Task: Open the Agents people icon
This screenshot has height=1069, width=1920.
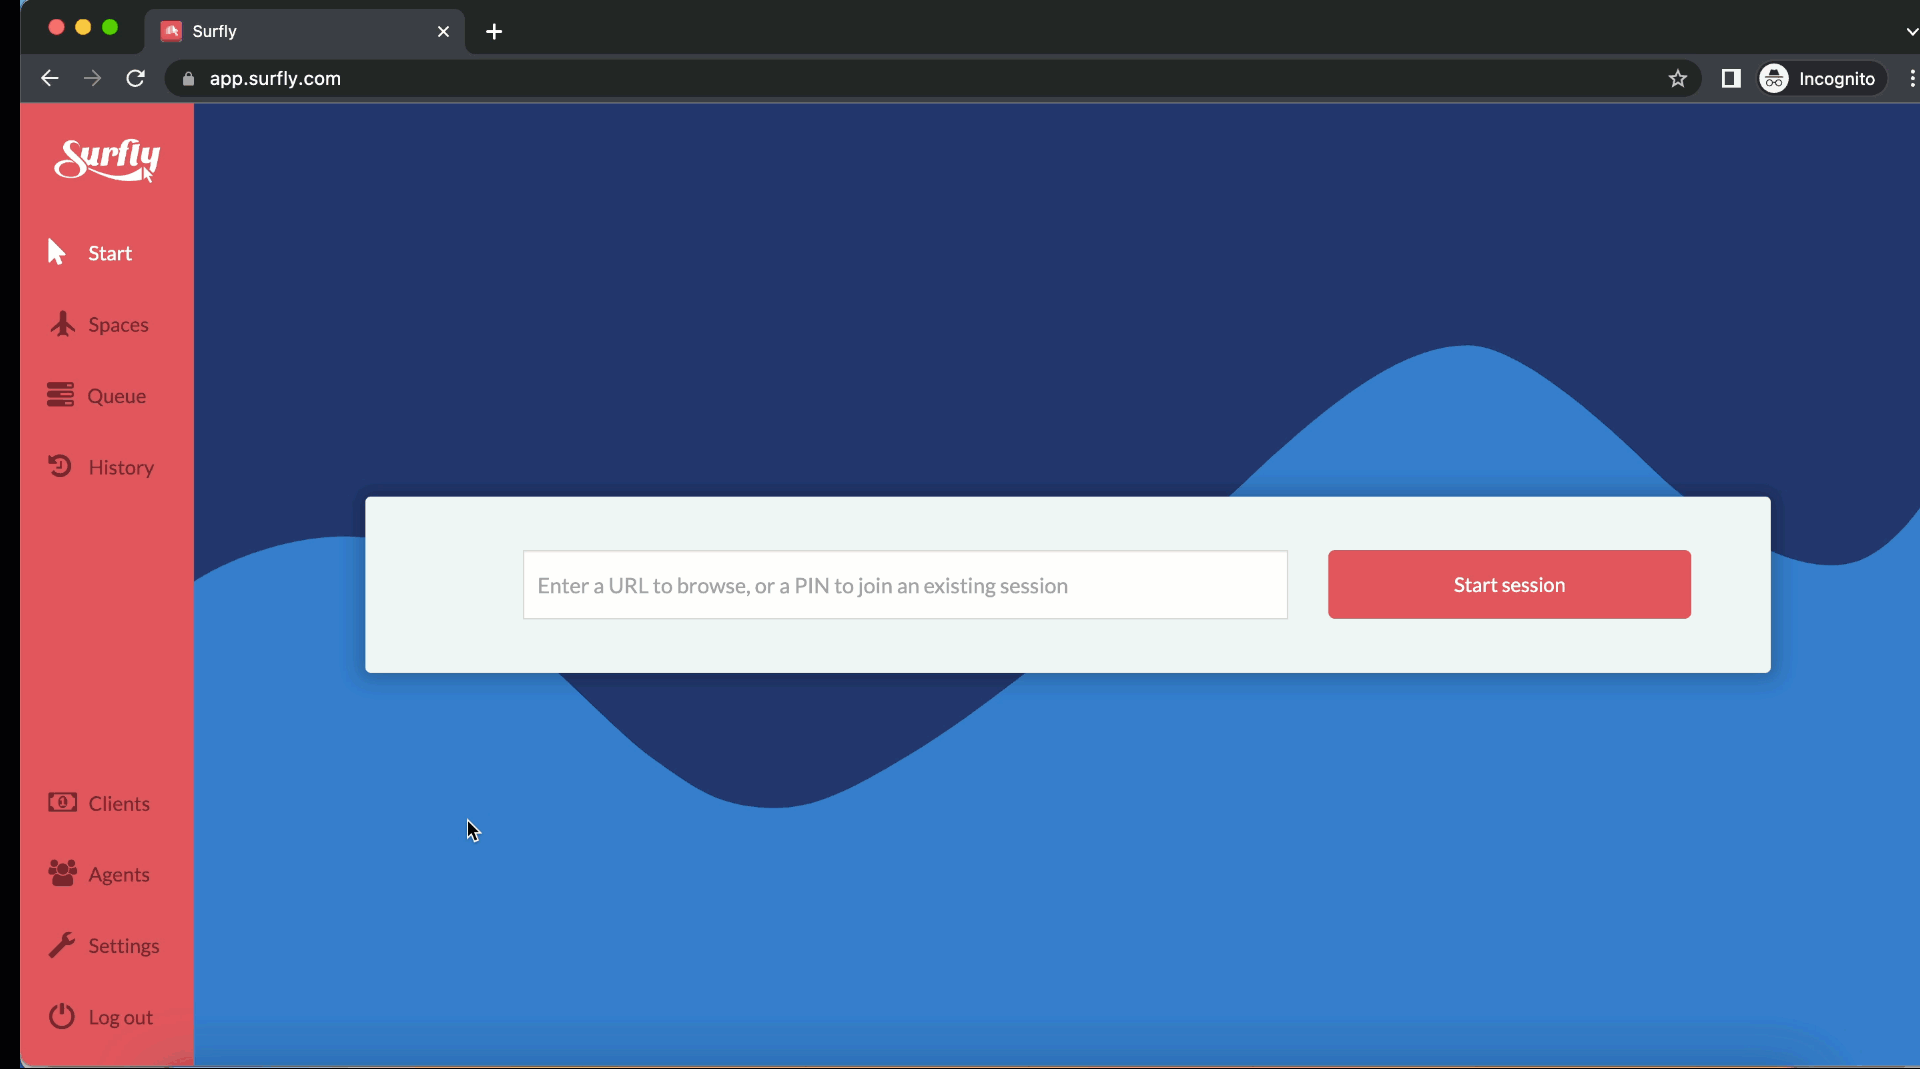Action: 62,874
